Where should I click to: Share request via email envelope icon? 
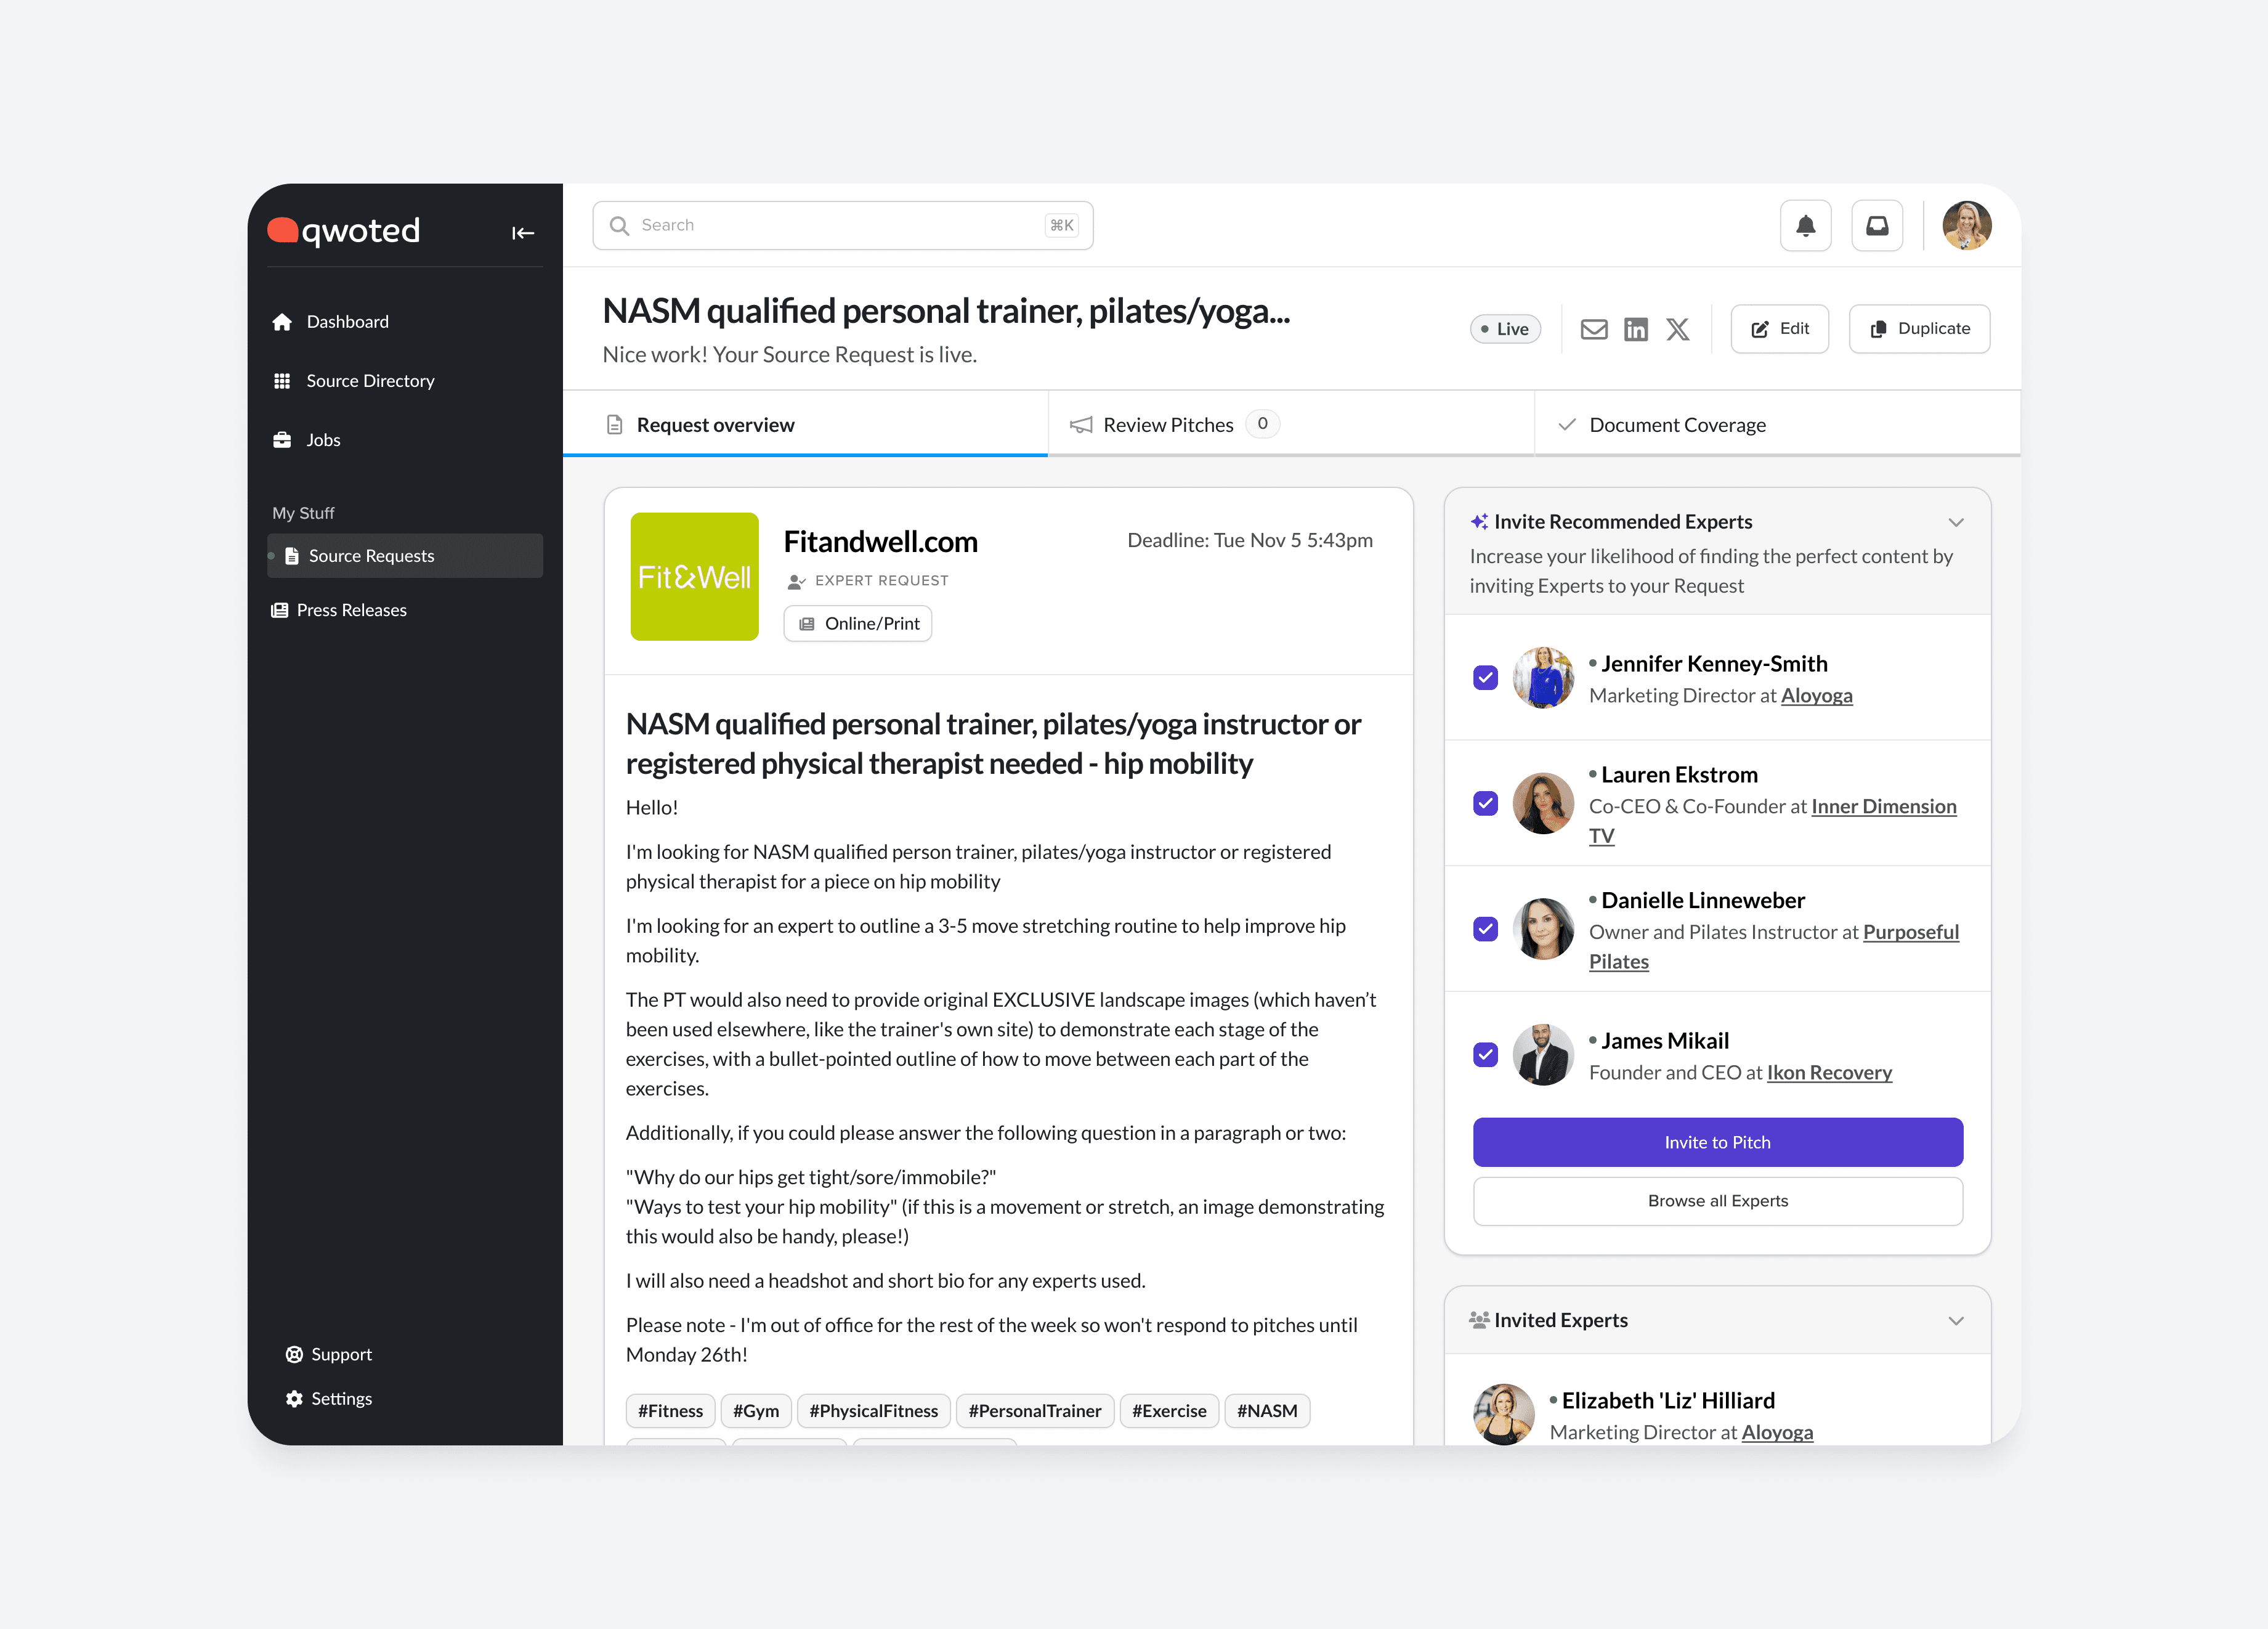click(x=1594, y=329)
